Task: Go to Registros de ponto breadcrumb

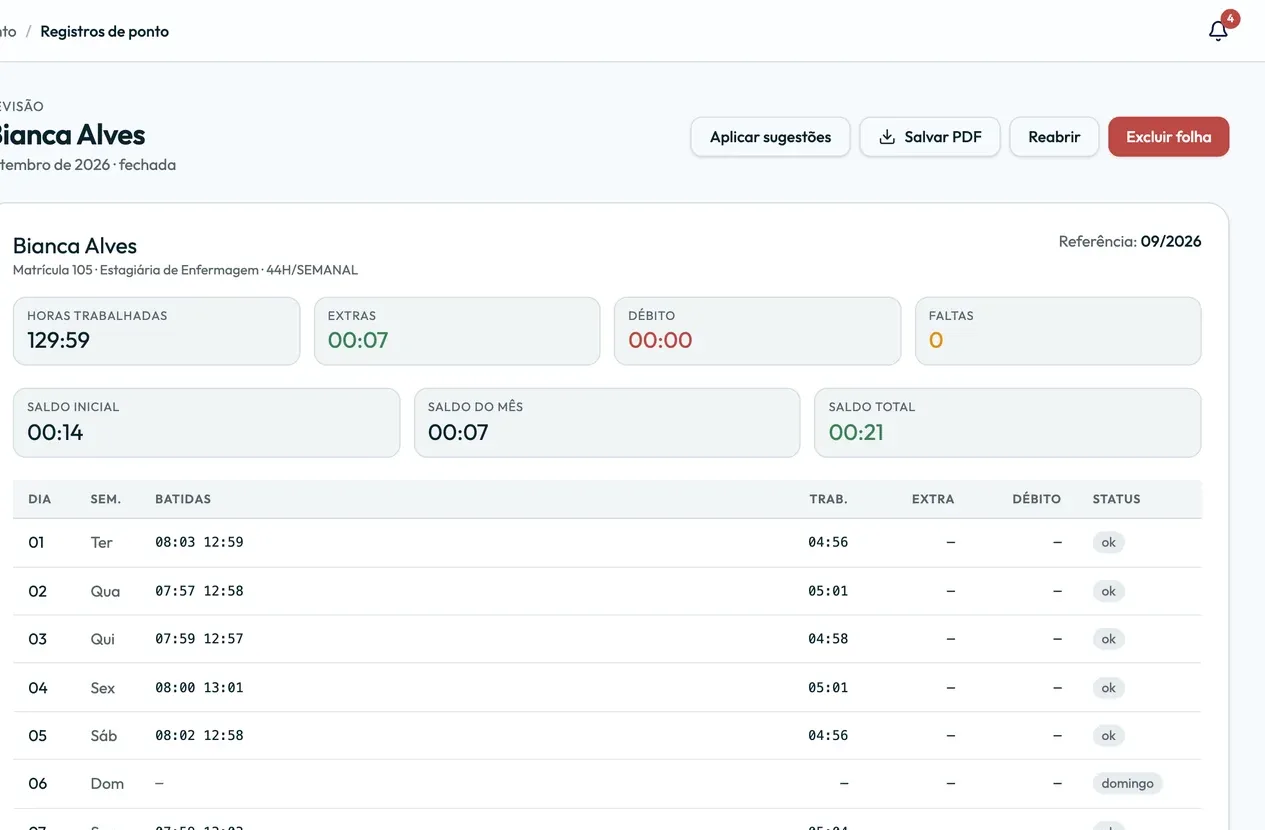Action: point(105,31)
